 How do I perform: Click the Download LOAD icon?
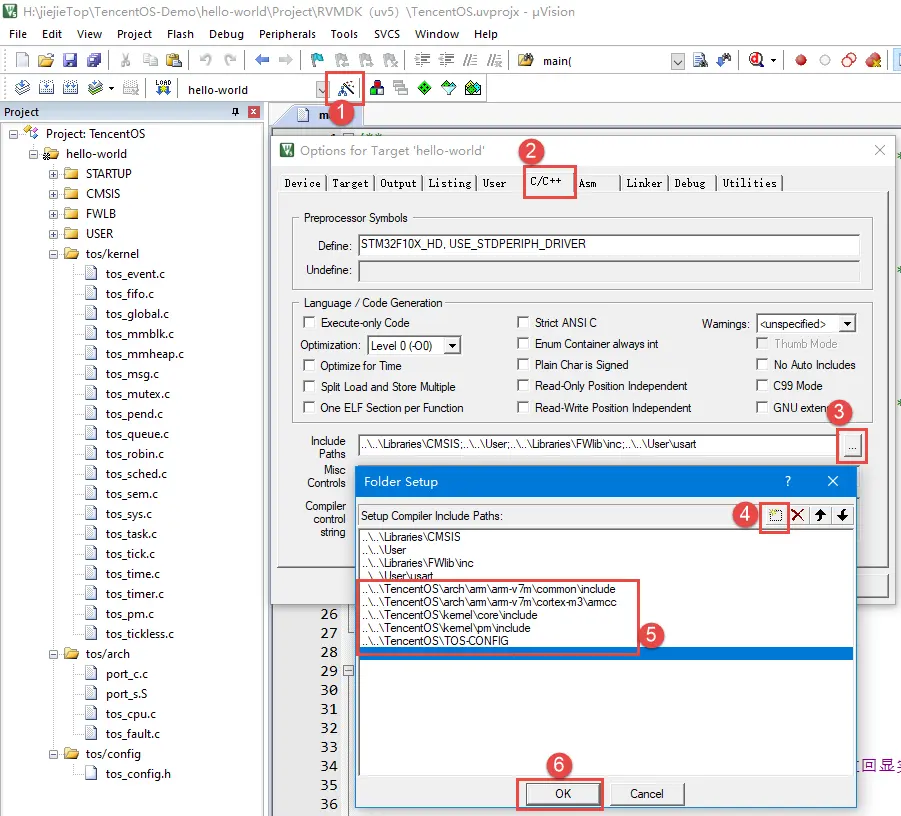pos(163,88)
